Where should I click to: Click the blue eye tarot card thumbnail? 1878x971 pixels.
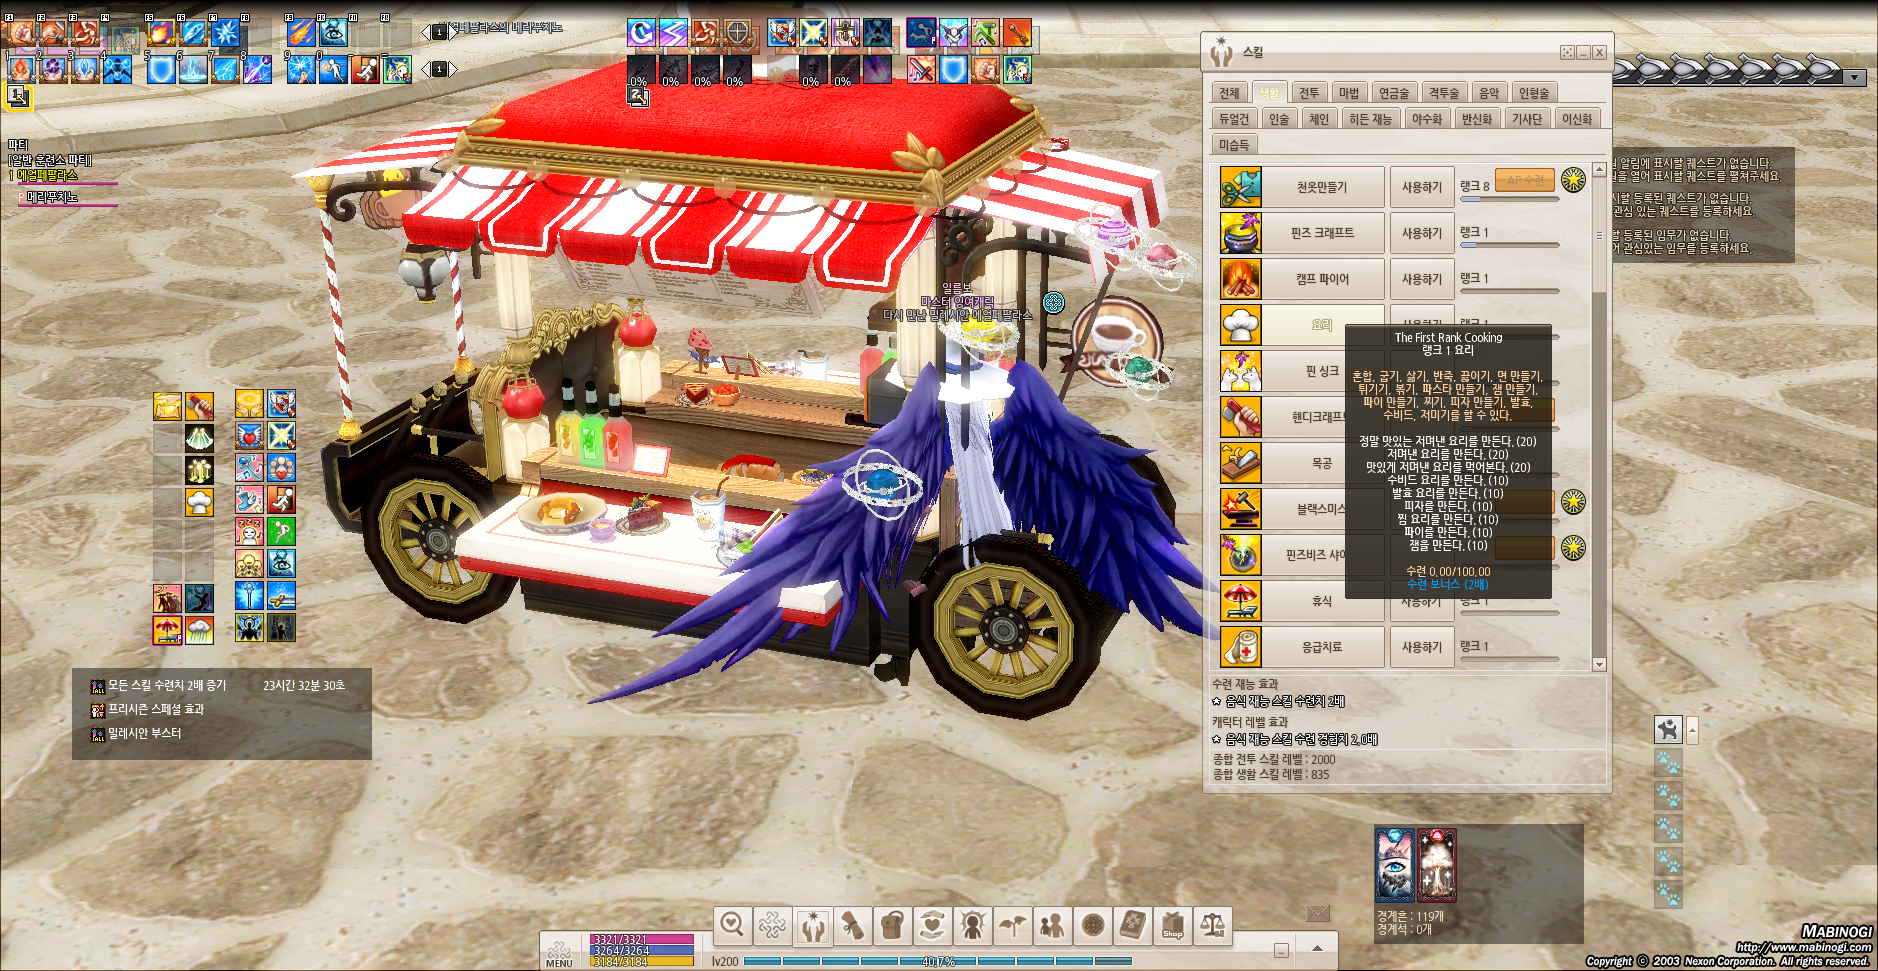point(1395,866)
